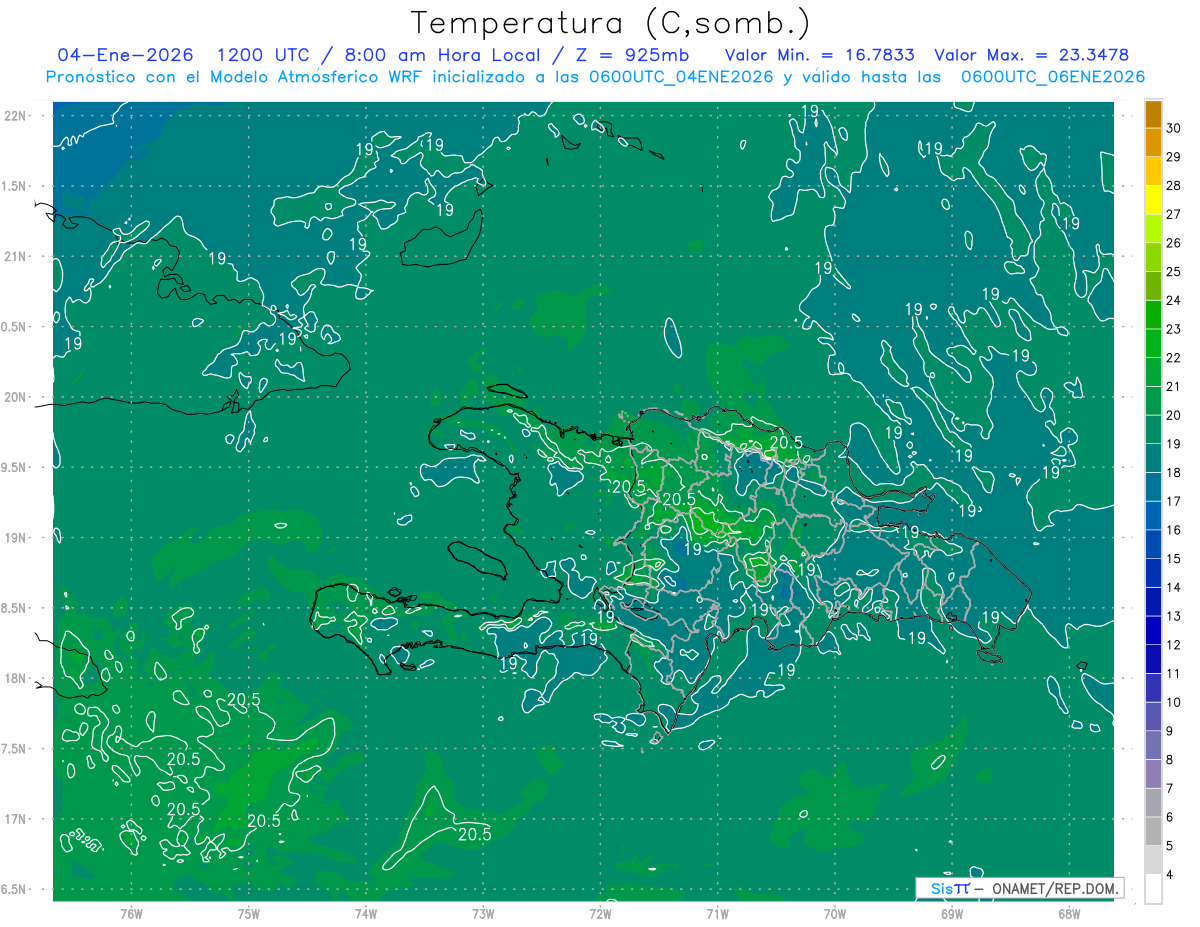Image resolution: width=1200 pixels, height=927 pixels.
Task: Click the "76W" longitude axis label
Action: (131, 914)
